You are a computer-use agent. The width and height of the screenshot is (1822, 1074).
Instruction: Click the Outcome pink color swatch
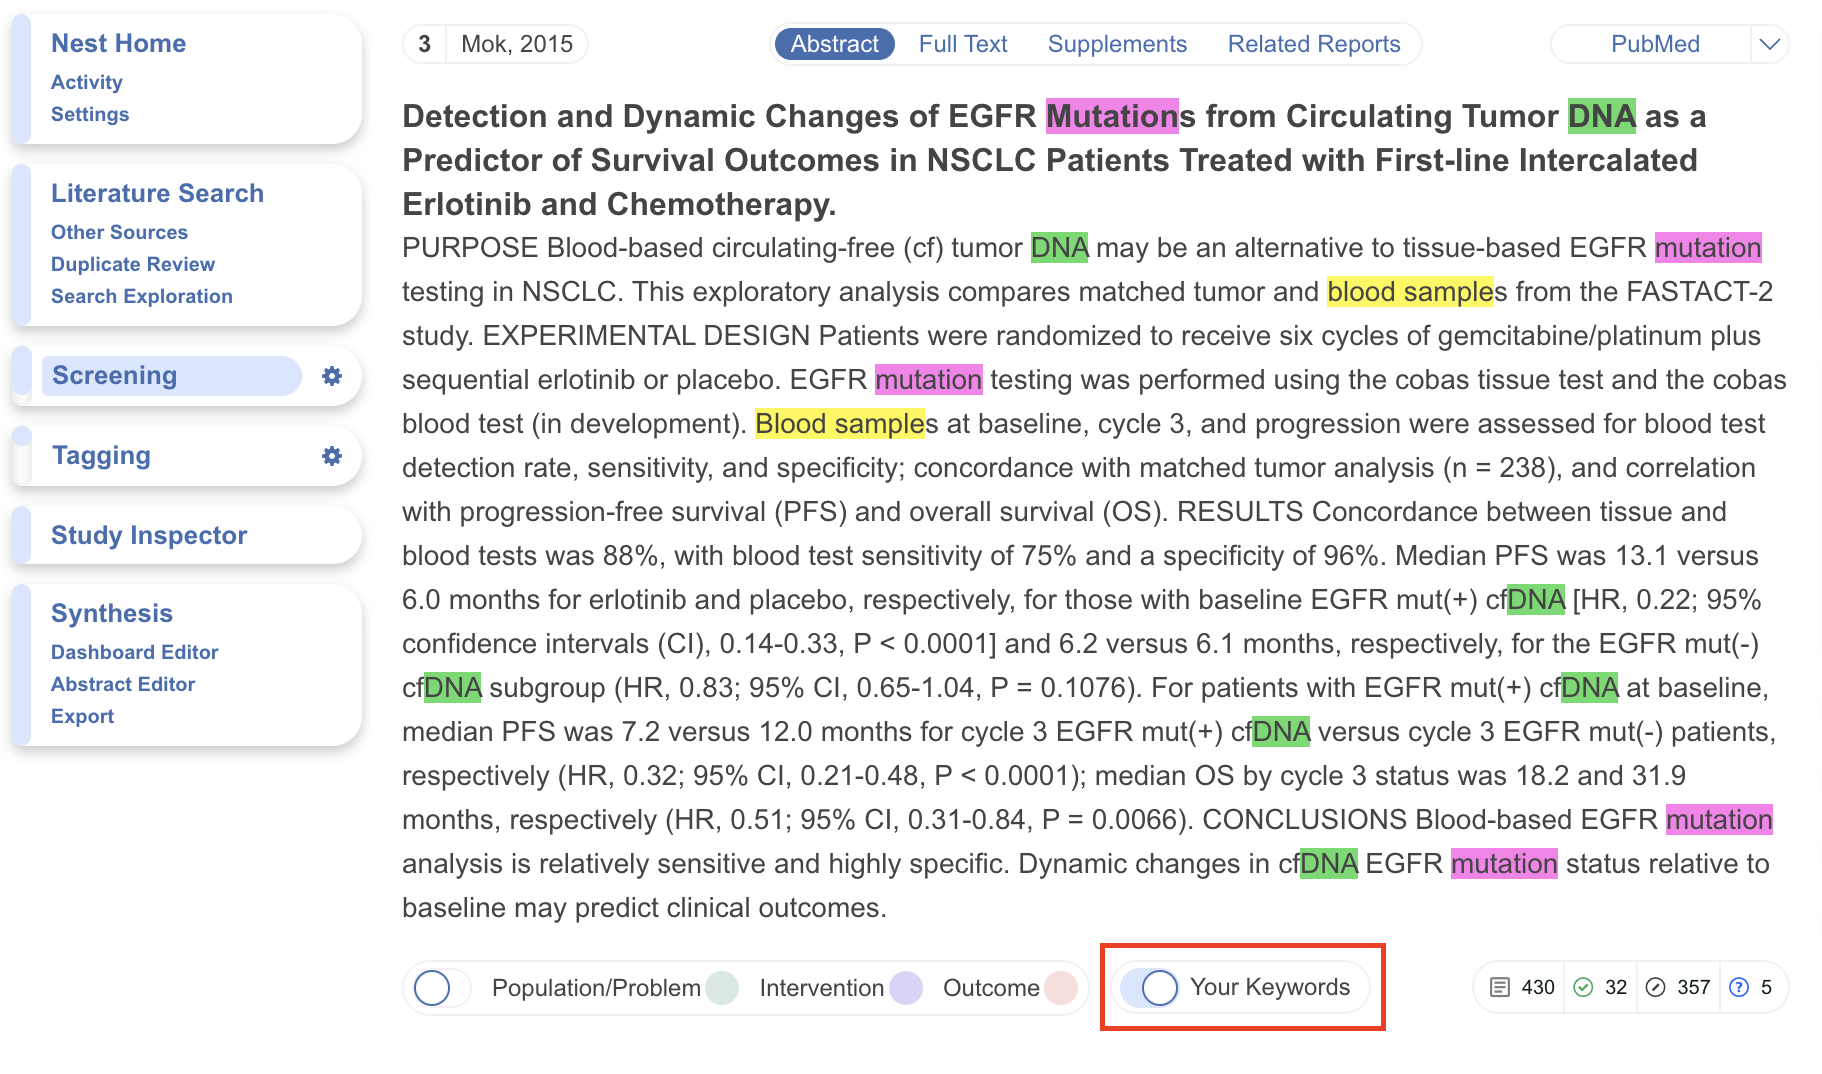pyautogui.click(x=1061, y=988)
